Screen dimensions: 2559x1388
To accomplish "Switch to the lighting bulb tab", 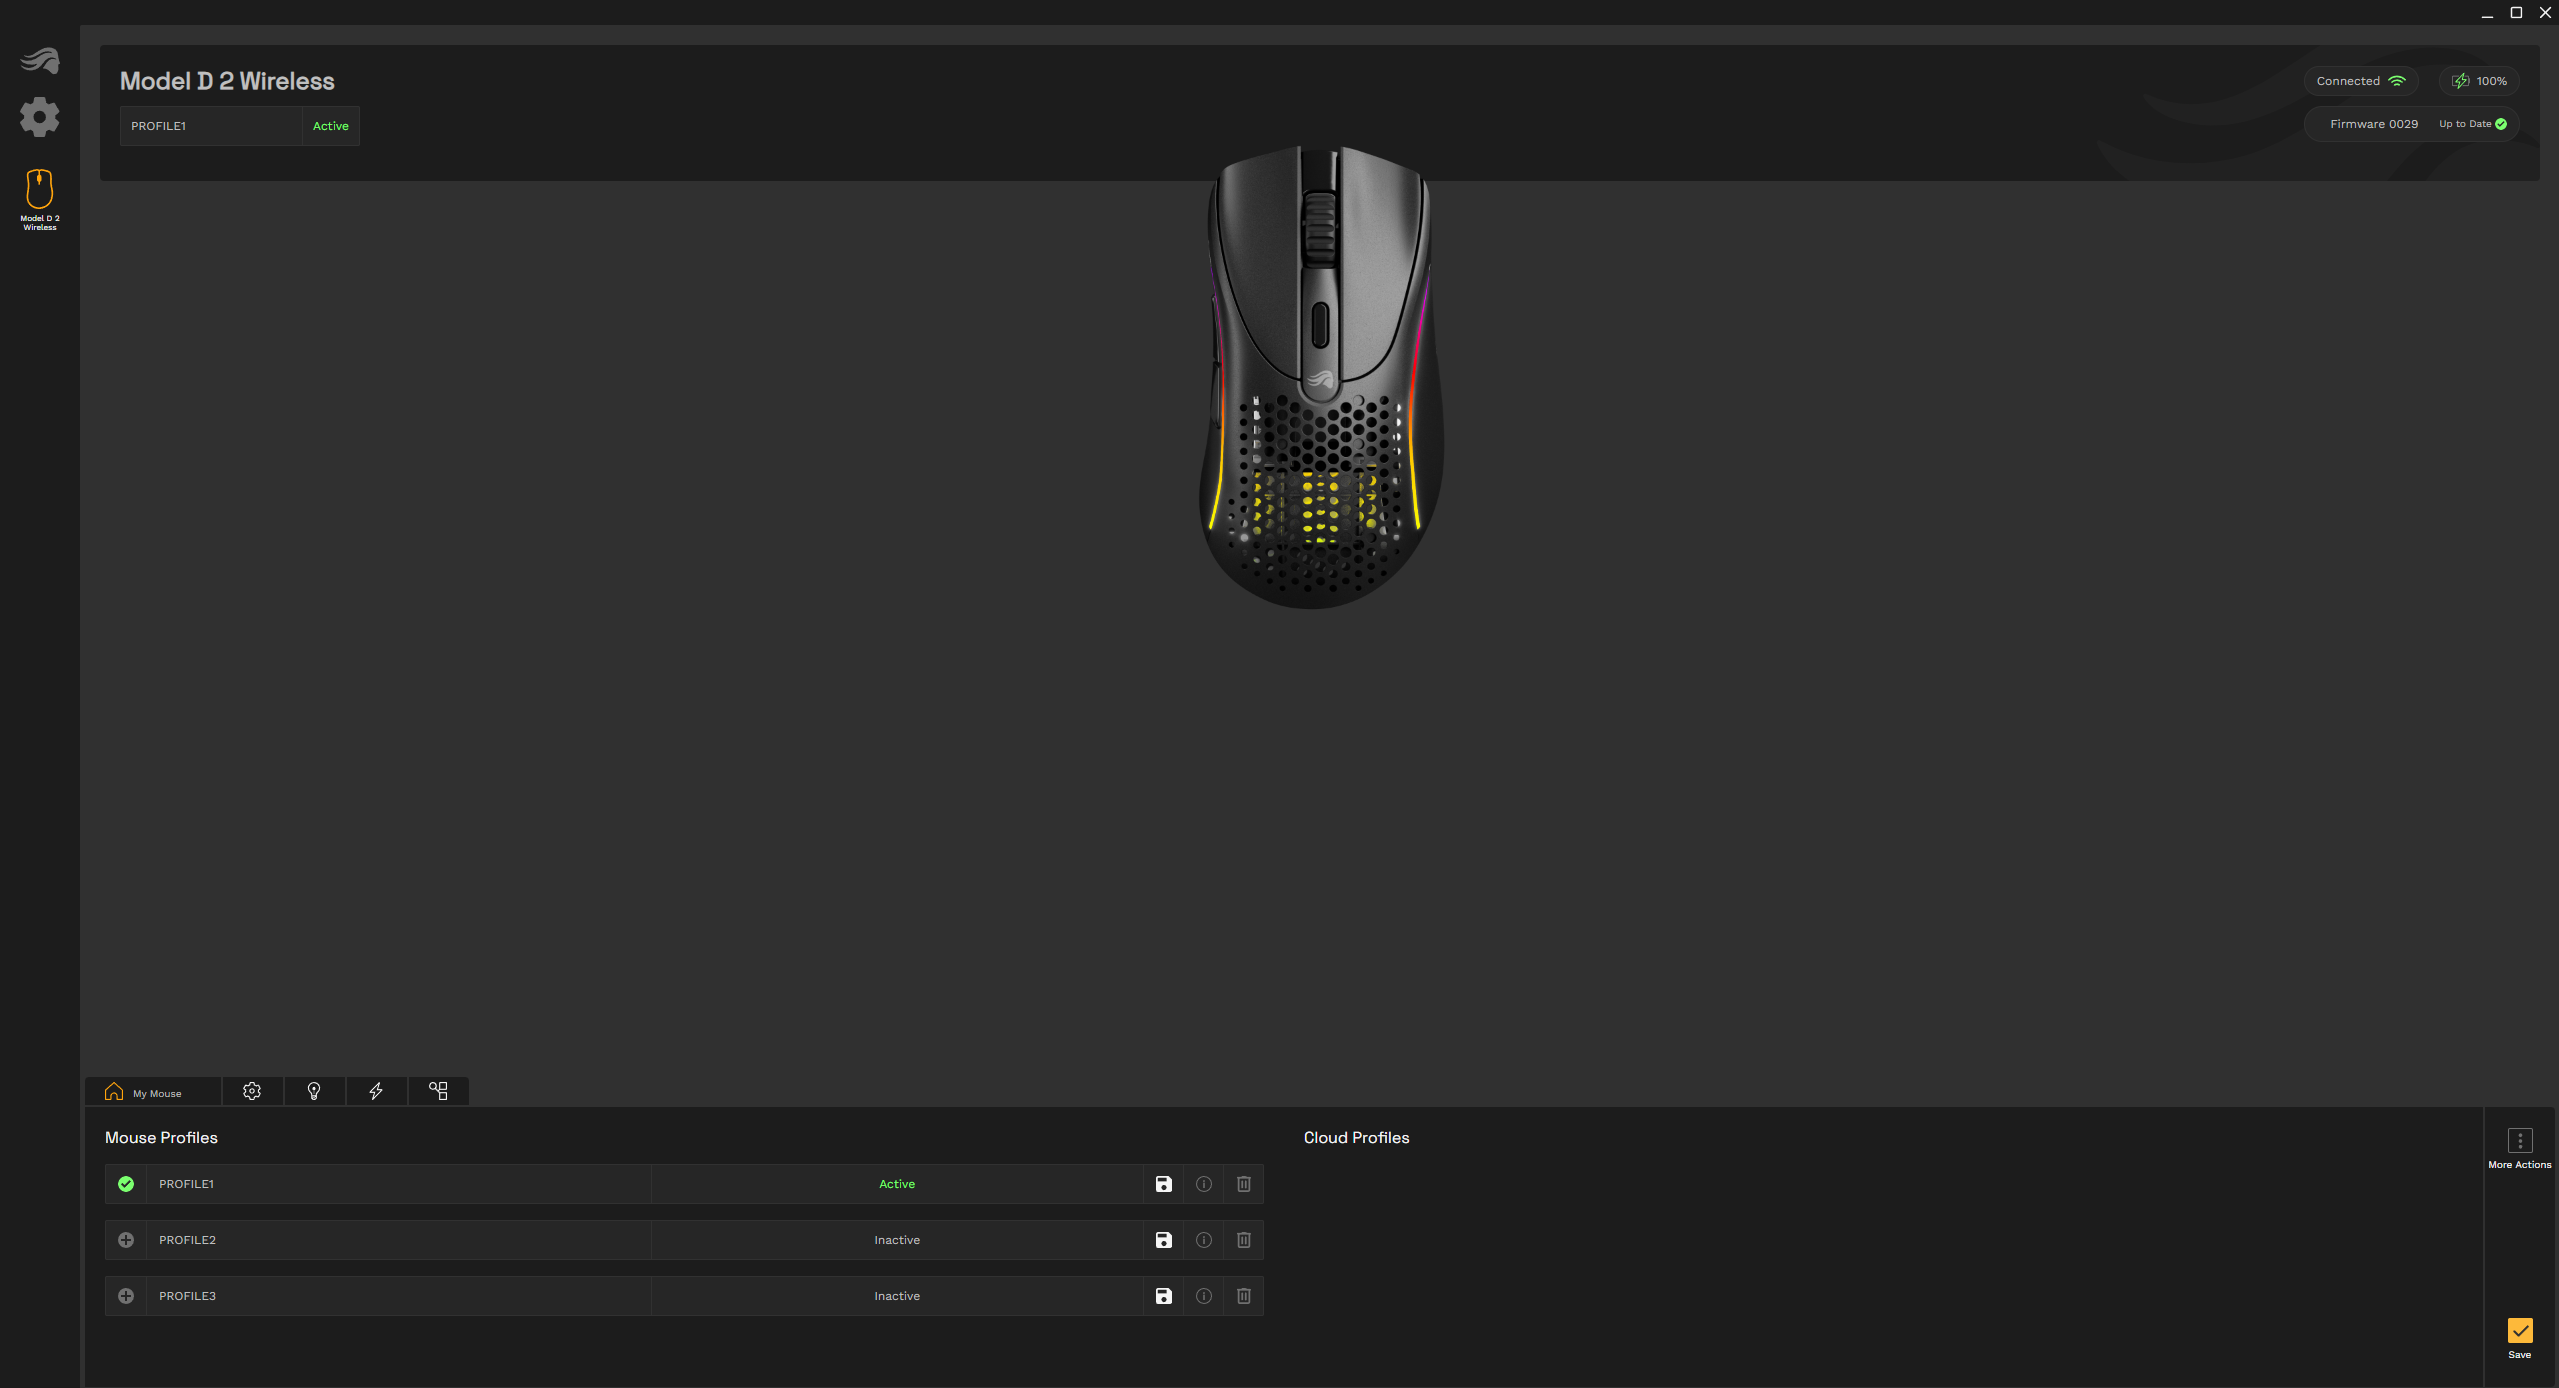I will click(x=314, y=1091).
